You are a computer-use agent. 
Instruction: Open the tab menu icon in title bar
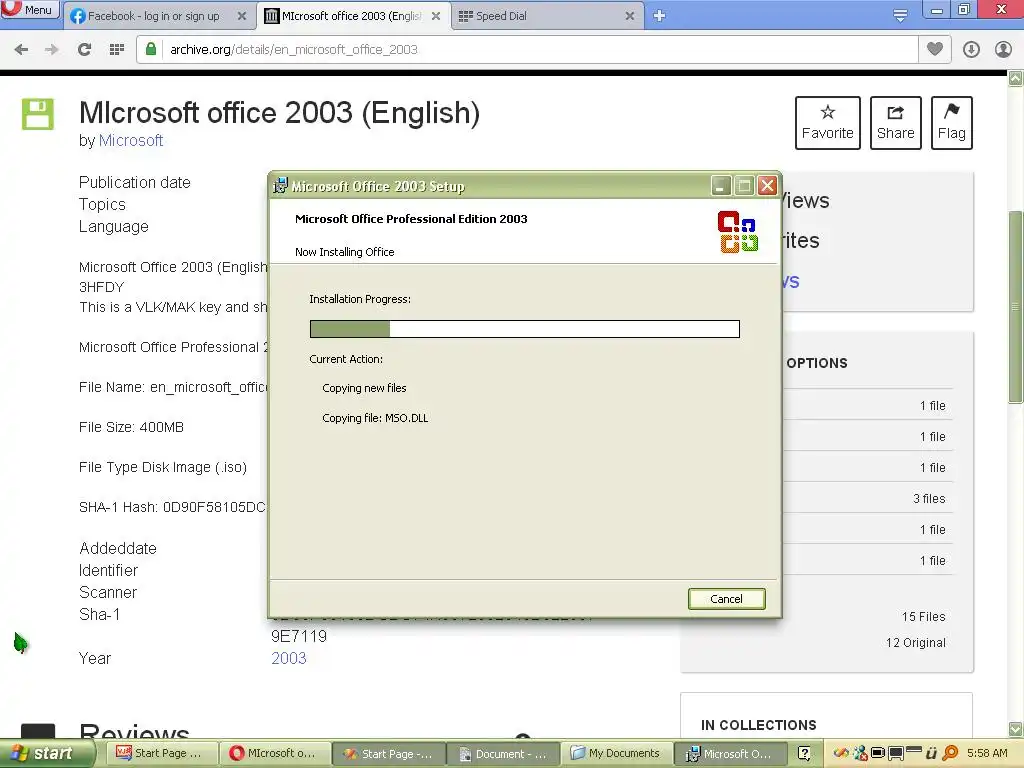click(x=900, y=16)
